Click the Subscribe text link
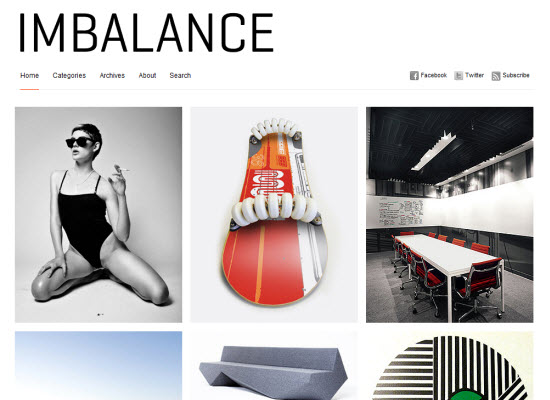This screenshot has width=550, height=400. (516, 75)
